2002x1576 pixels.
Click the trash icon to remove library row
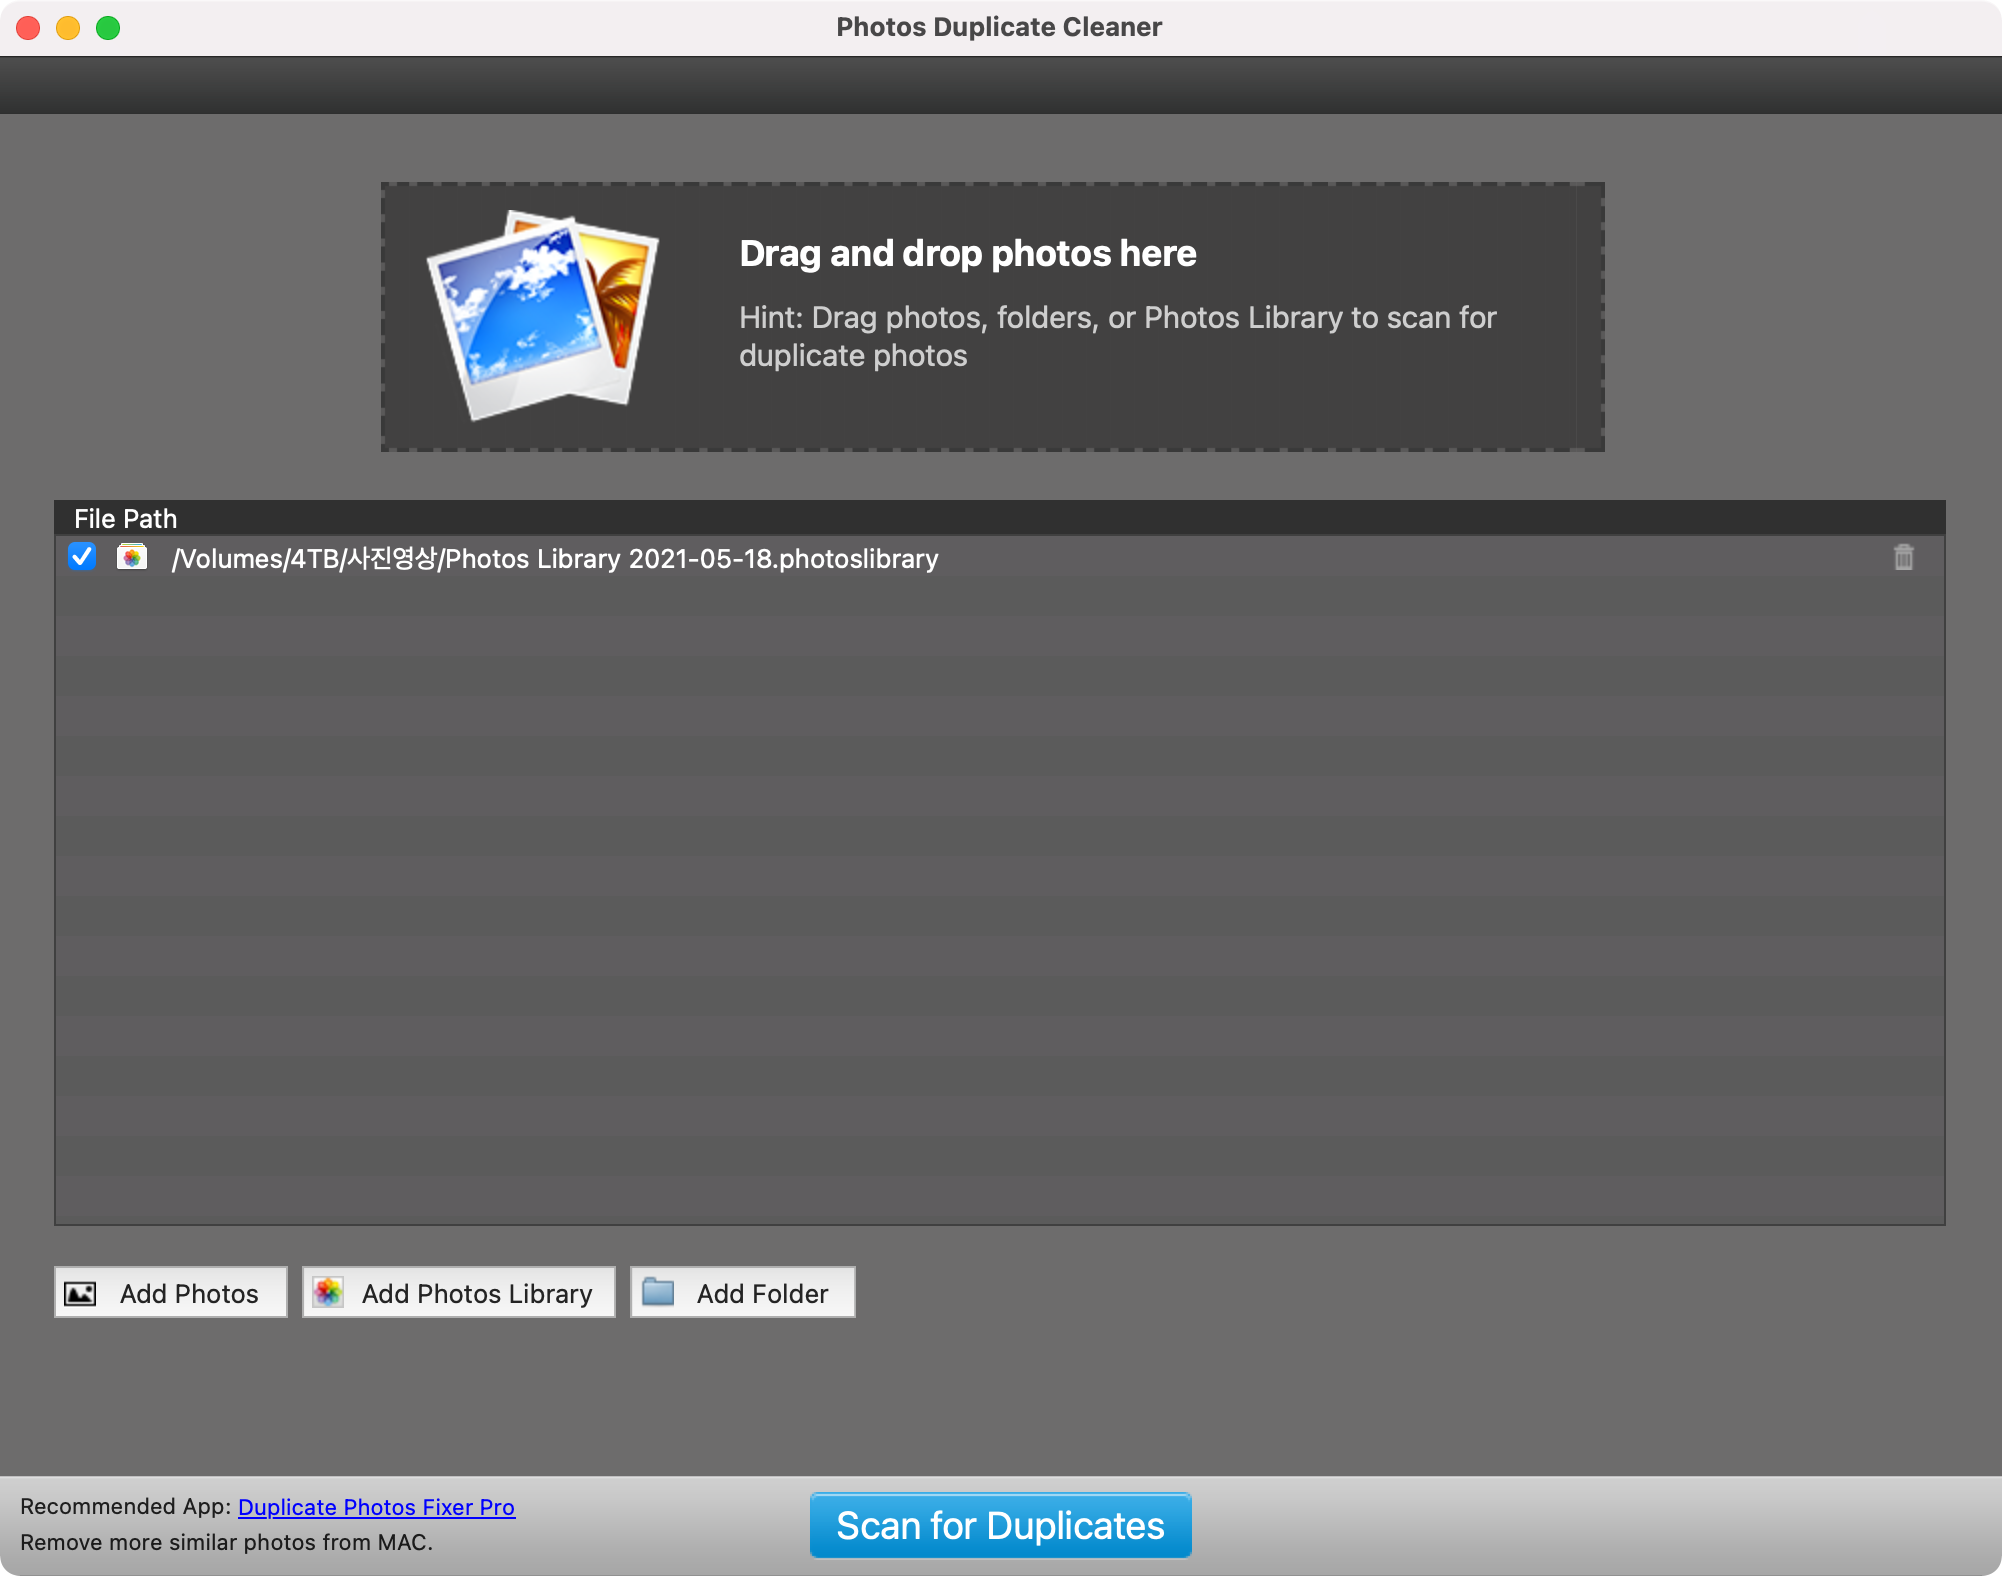click(1903, 558)
